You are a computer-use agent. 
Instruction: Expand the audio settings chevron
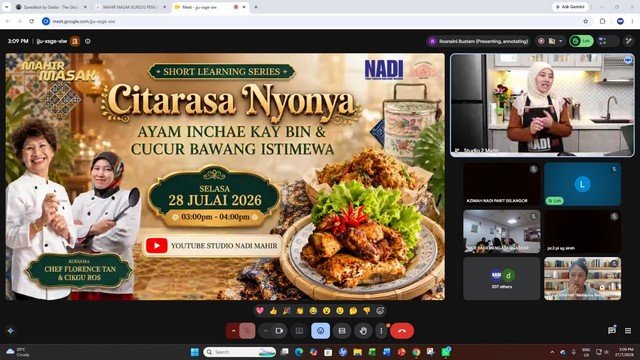tap(233, 331)
